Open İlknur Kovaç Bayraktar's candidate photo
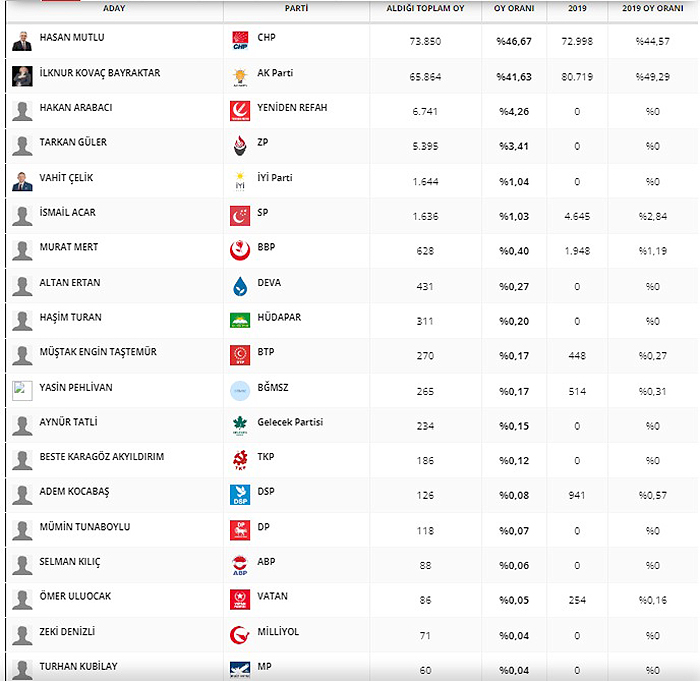The width and height of the screenshot is (700, 681). [x=22, y=76]
